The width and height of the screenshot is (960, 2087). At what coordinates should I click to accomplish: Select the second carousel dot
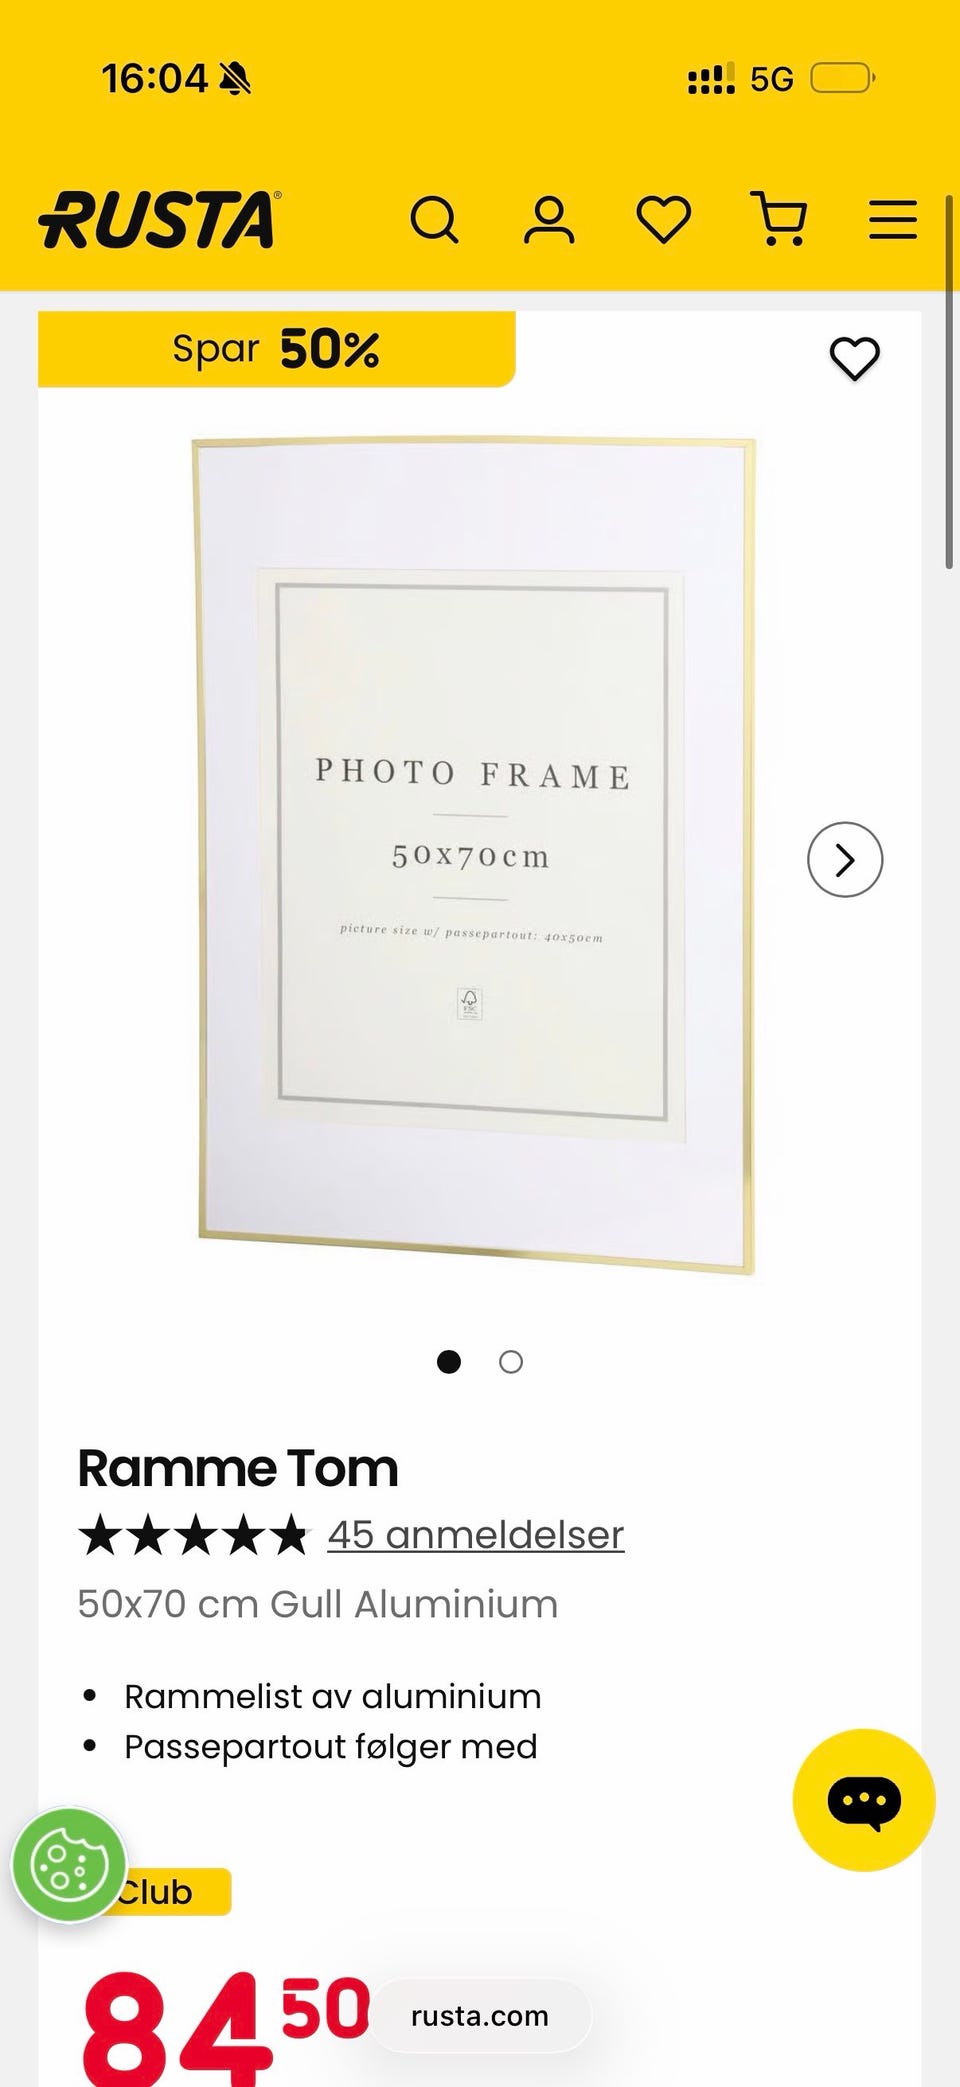pyautogui.click(x=511, y=1362)
